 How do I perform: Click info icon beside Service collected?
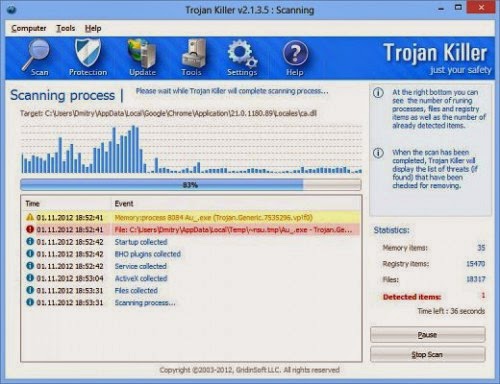click(x=30, y=266)
